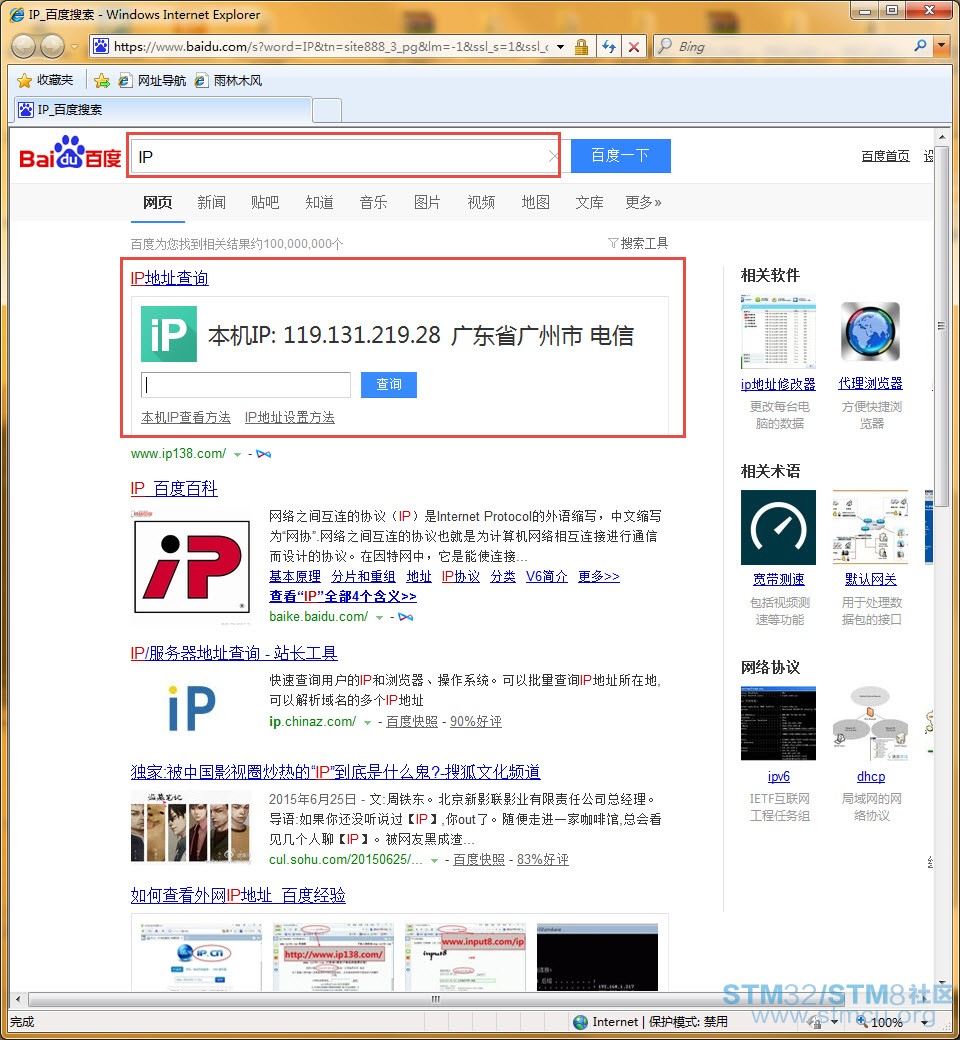Switch to the 贴吧 search tab

pyautogui.click(x=265, y=202)
